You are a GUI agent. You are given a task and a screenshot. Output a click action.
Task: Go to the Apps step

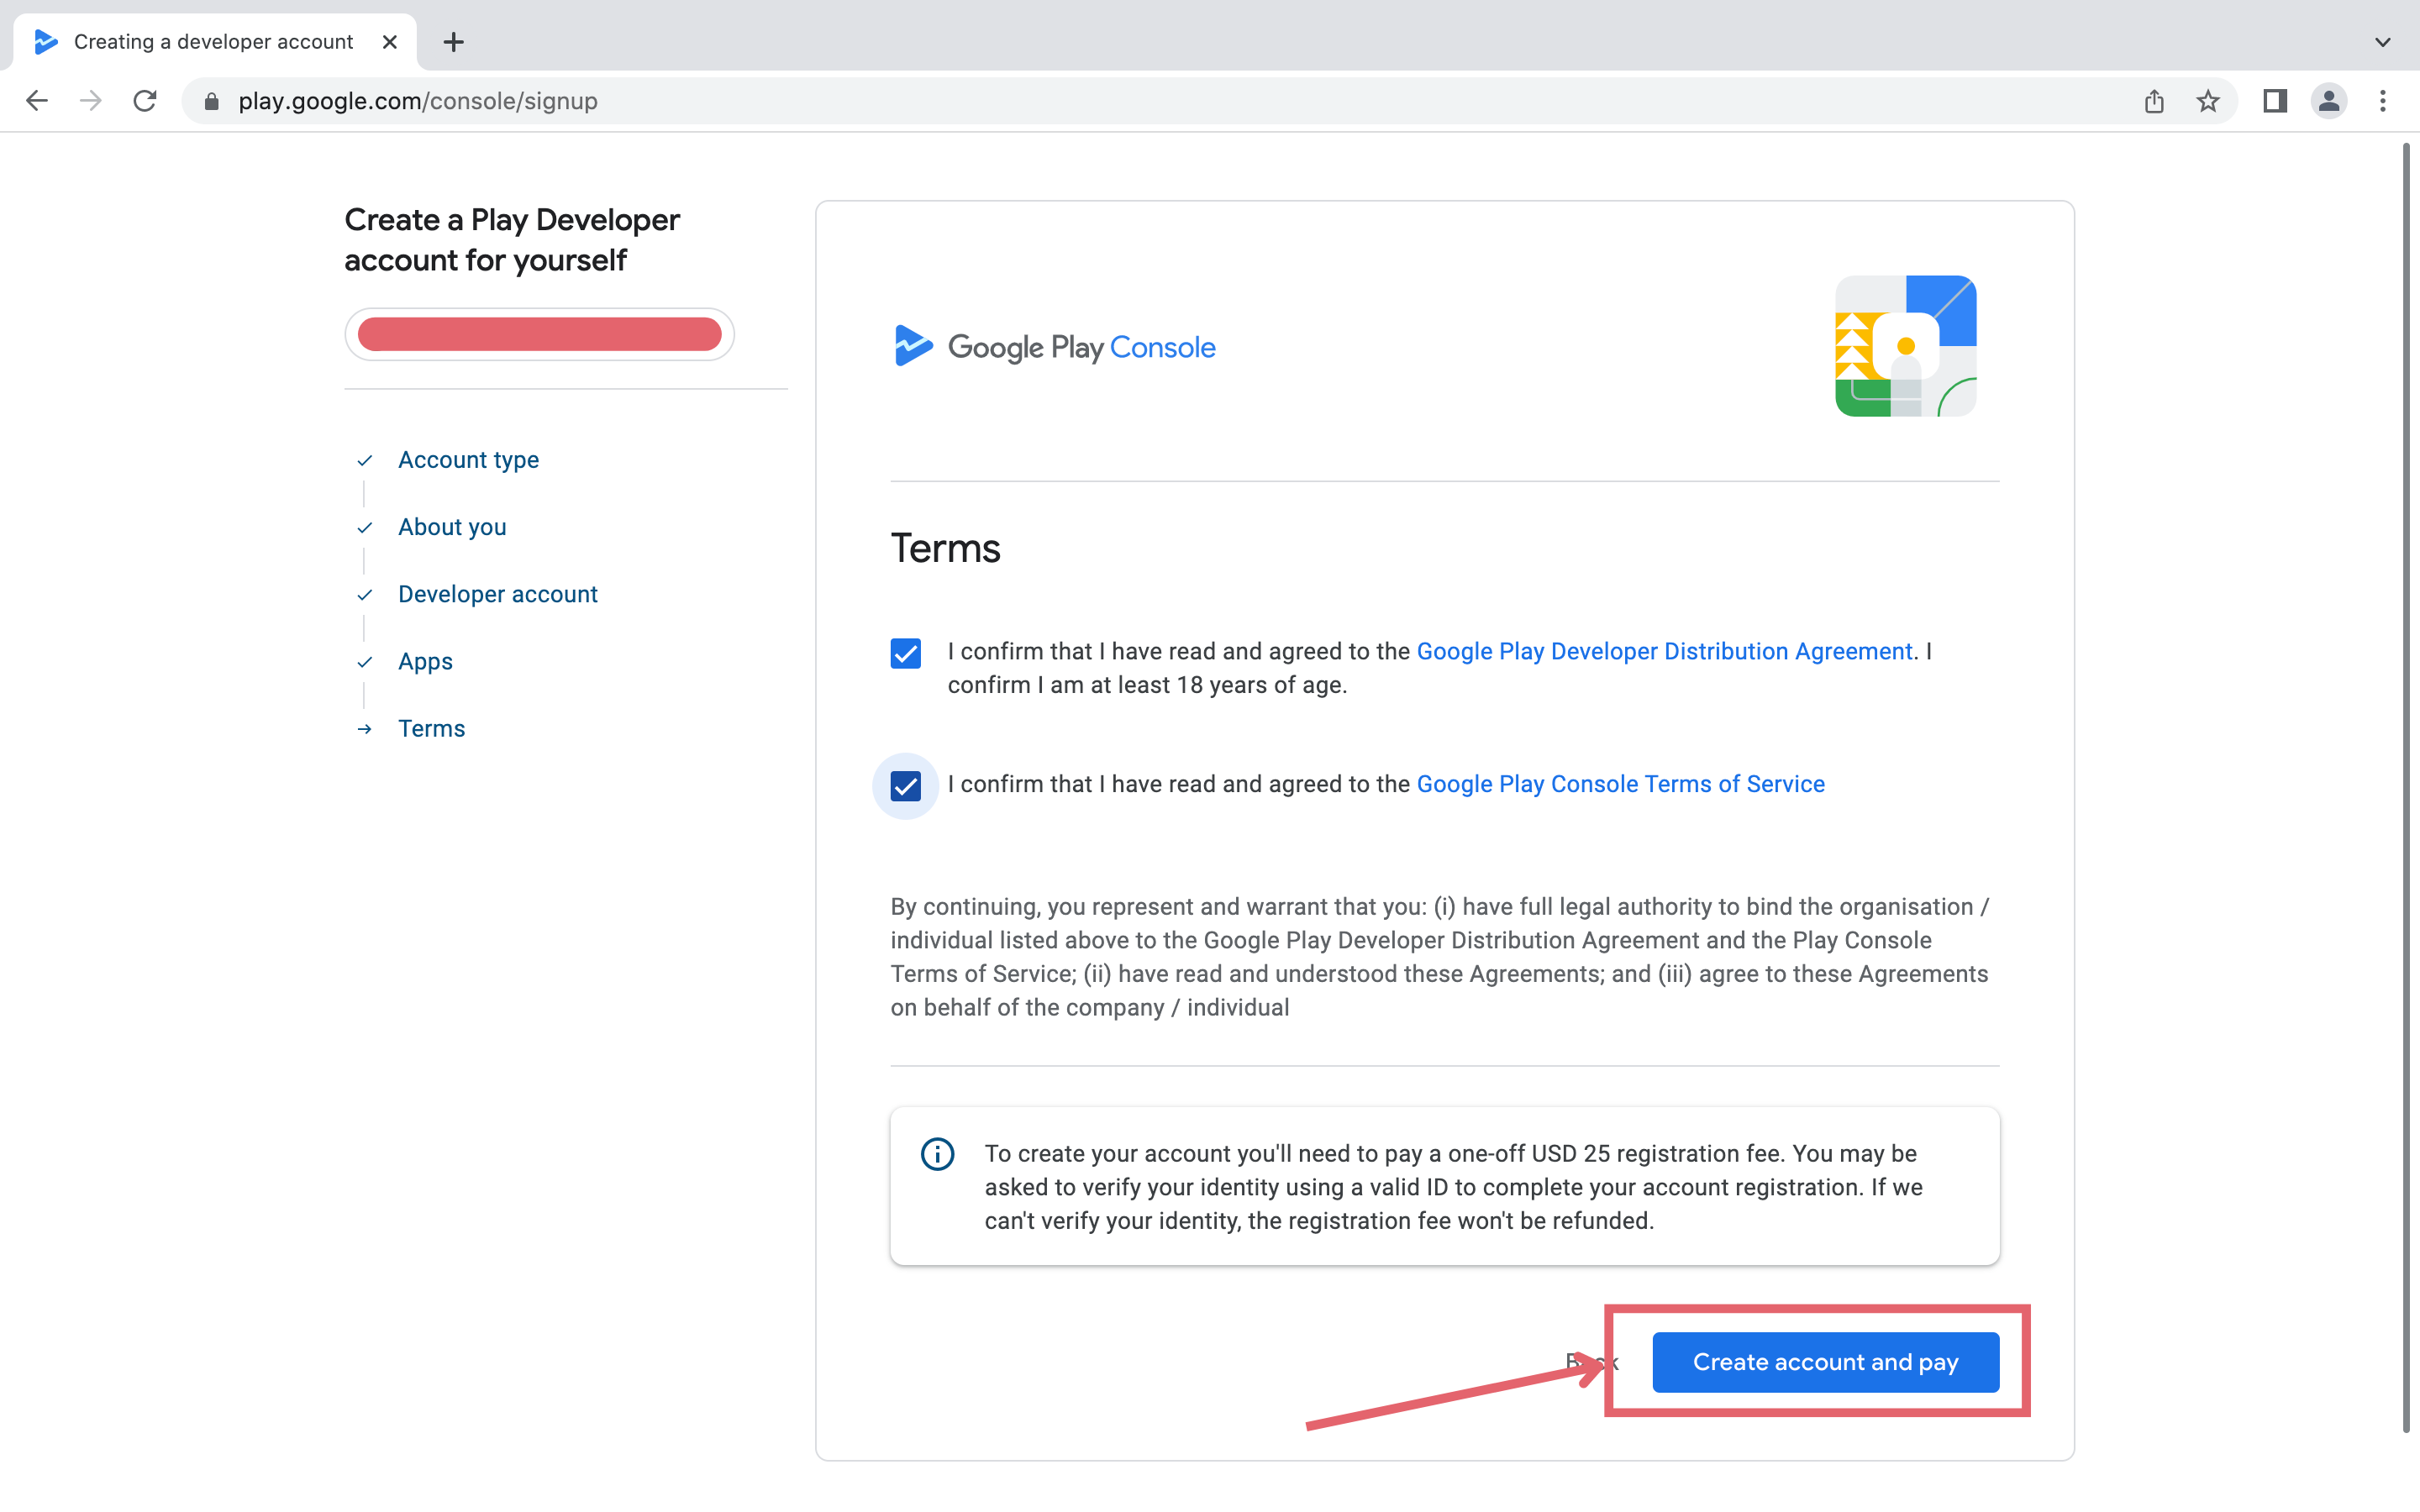coord(425,661)
